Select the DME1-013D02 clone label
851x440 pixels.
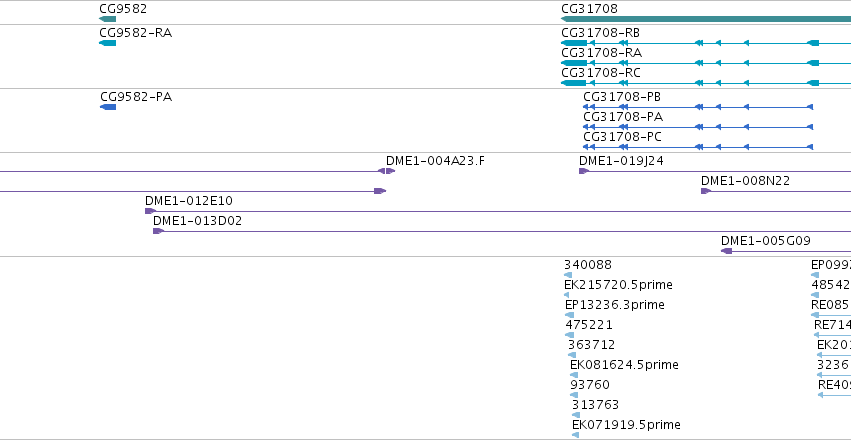(x=198, y=221)
